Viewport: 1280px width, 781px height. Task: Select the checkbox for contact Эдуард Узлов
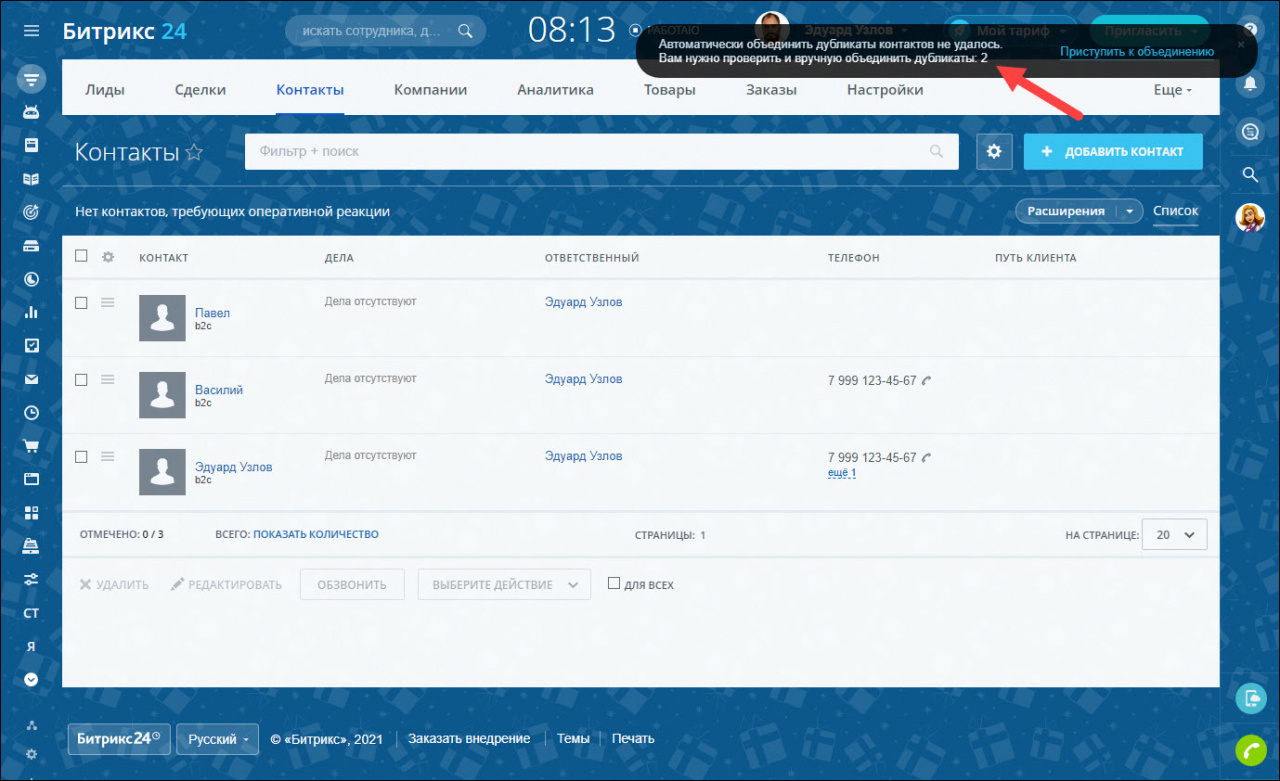[x=82, y=457]
